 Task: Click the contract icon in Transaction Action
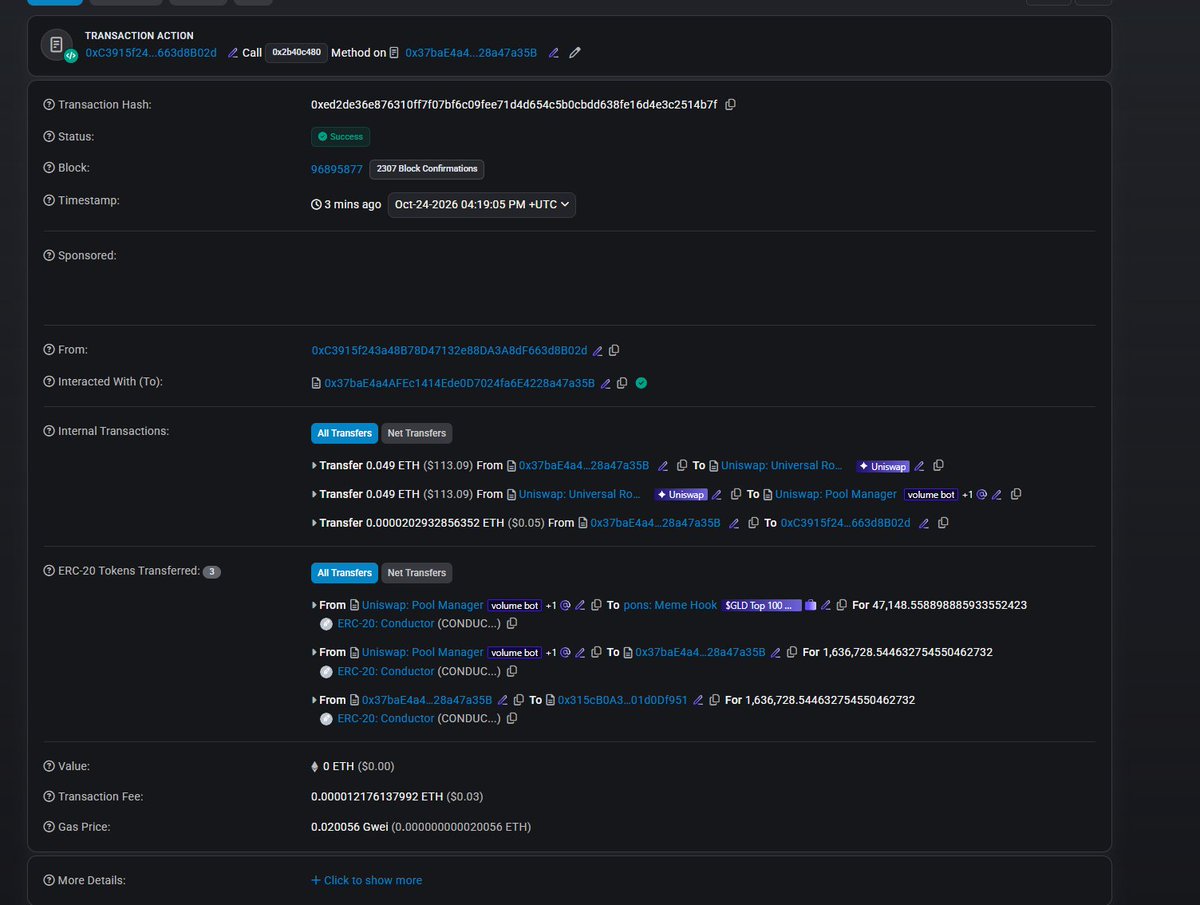(58, 45)
